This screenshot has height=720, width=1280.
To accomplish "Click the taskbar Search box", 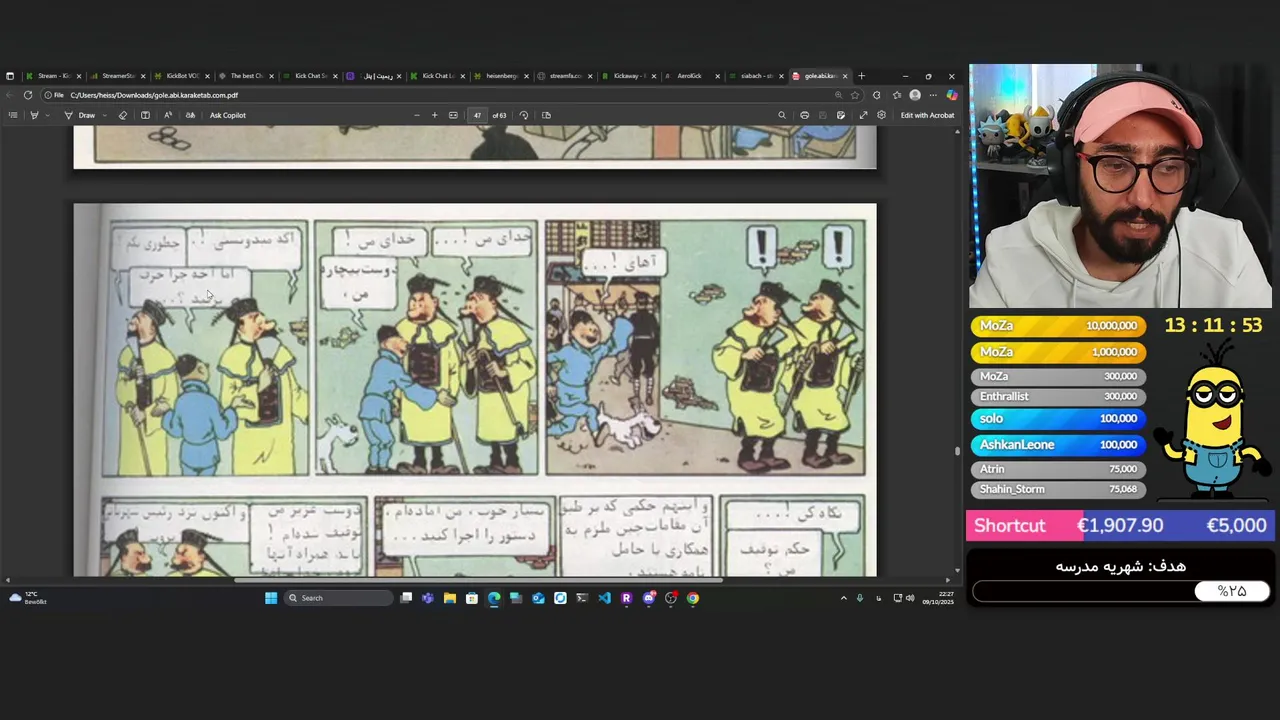I will 338,598.
